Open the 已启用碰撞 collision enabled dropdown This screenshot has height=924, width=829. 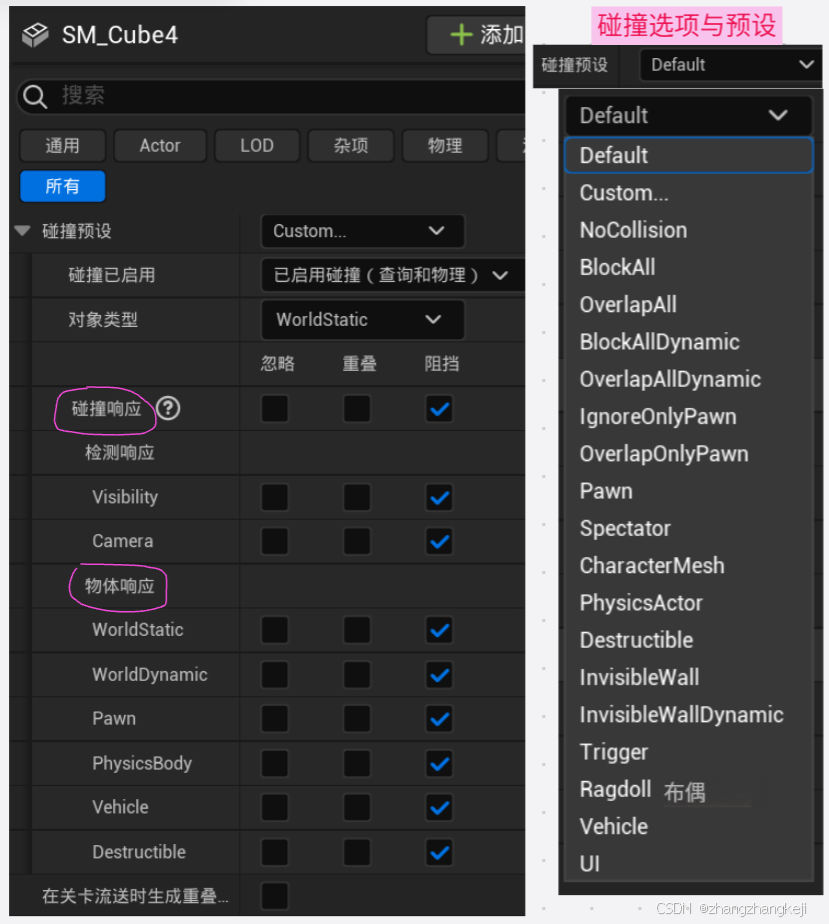coord(393,275)
